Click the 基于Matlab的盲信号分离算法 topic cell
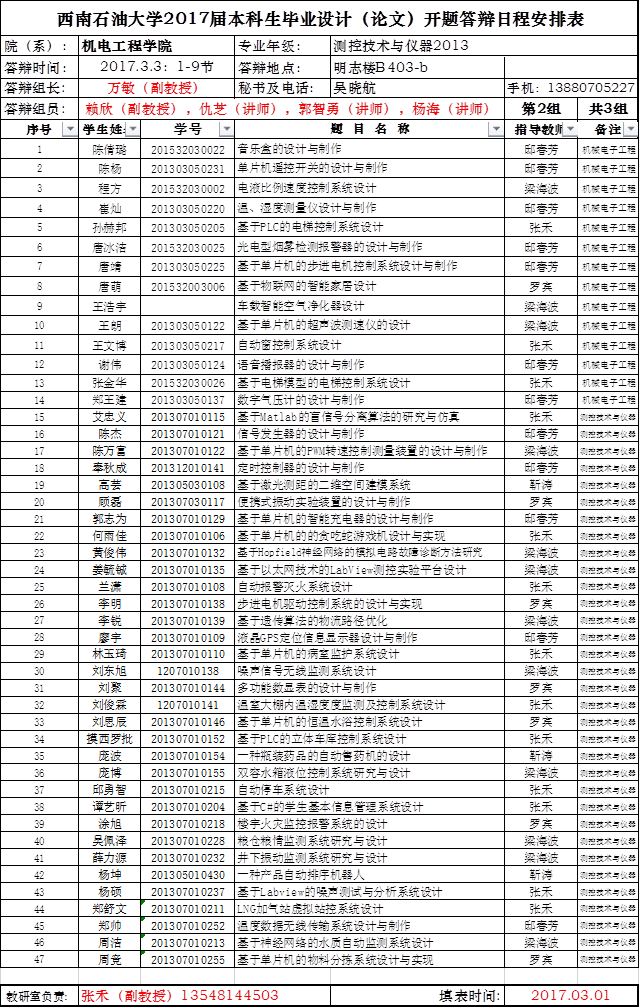This screenshot has height=1008, width=640. pyautogui.click(x=349, y=417)
